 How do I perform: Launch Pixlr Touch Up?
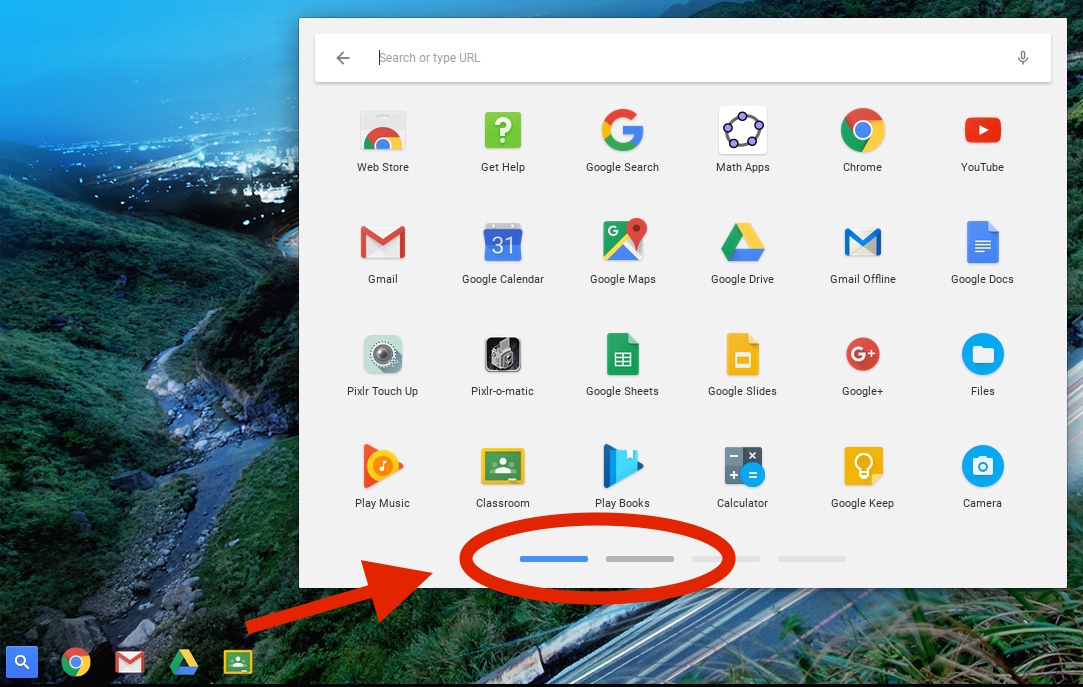pos(383,354)
